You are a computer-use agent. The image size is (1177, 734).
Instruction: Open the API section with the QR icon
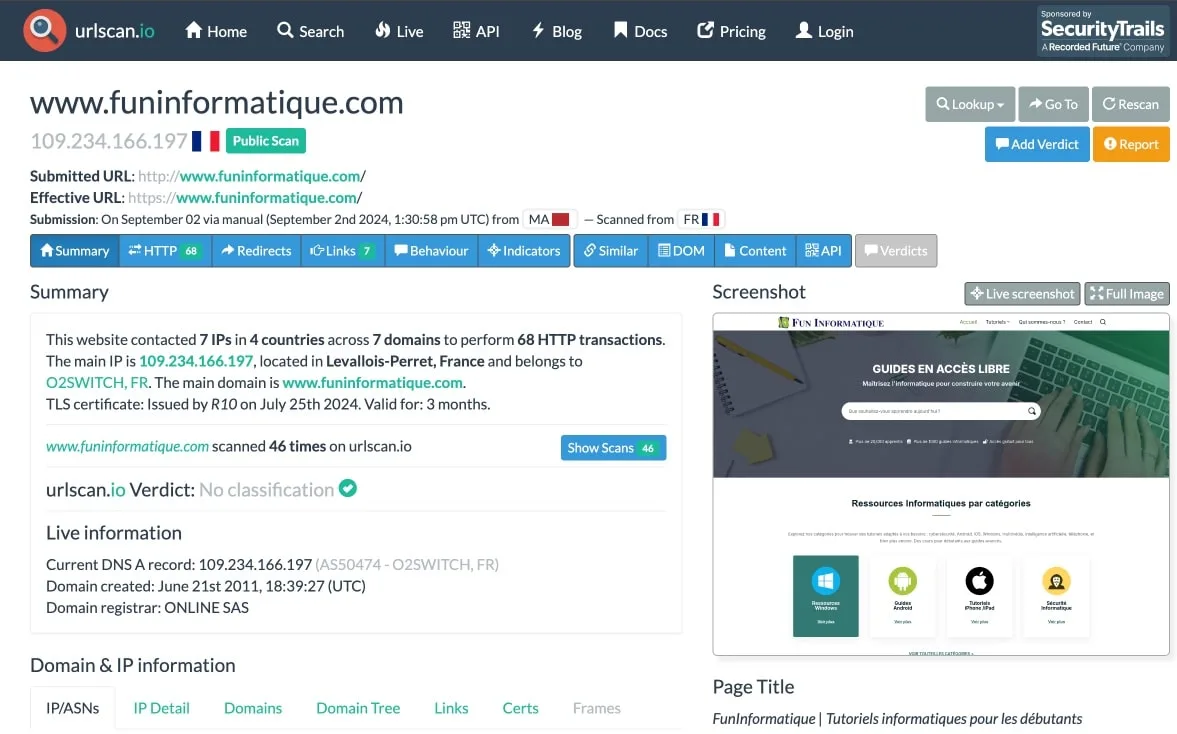tap(459, 31)
